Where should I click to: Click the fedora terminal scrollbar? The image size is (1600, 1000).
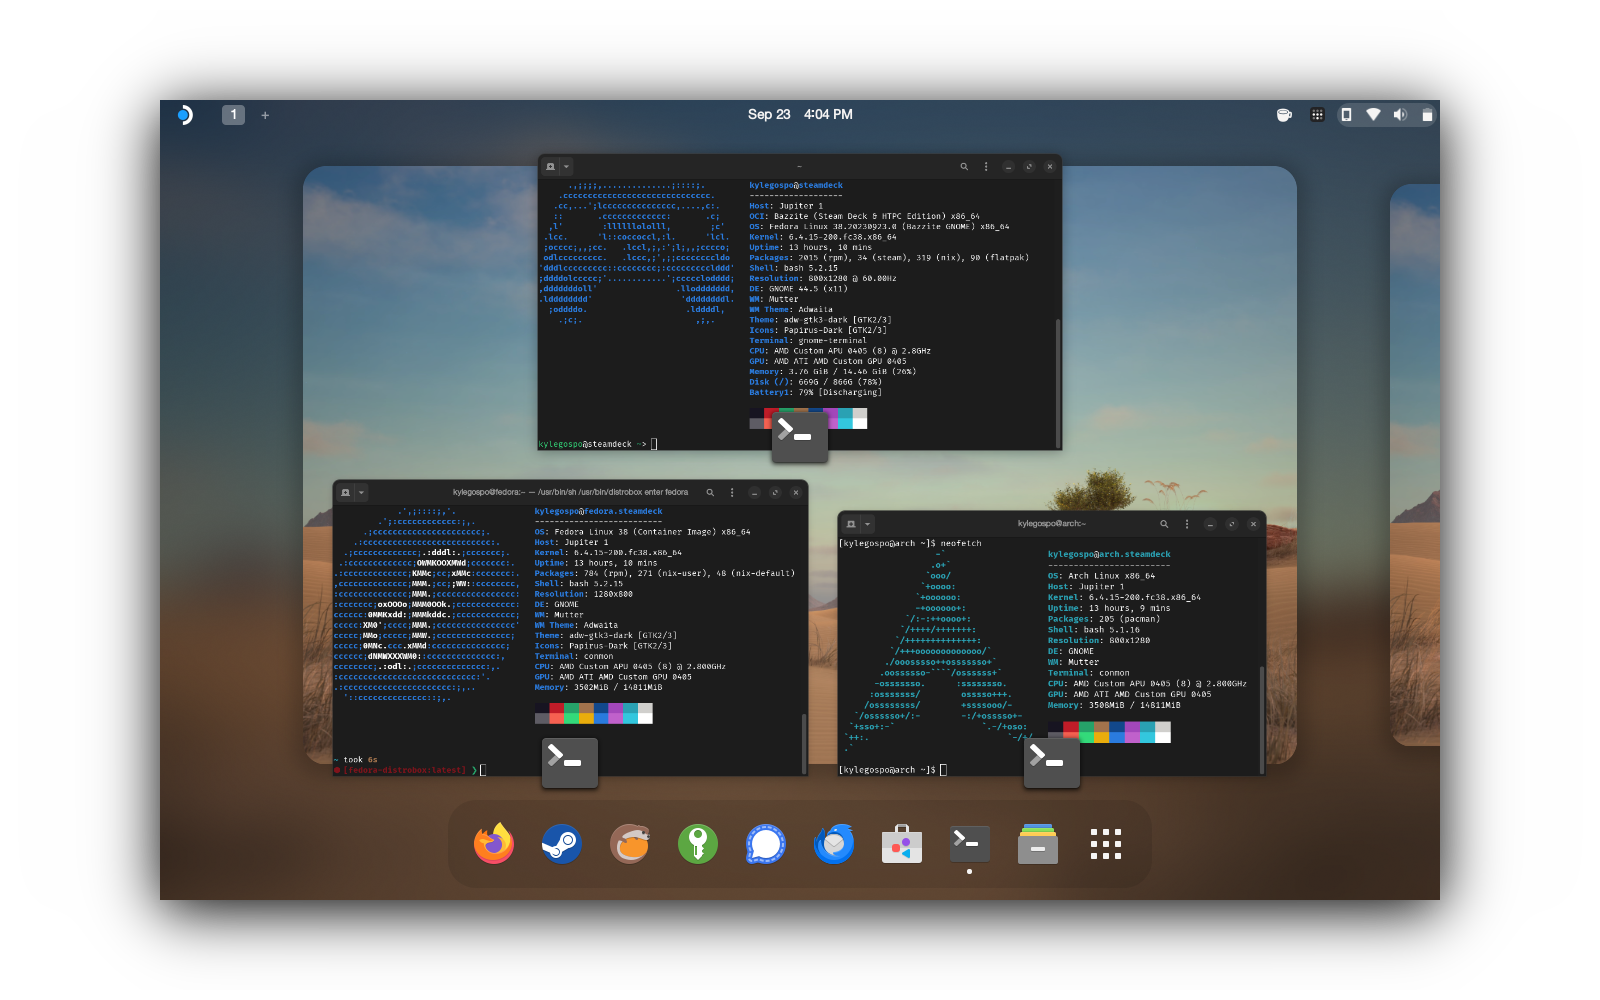[x=803, y=743]
